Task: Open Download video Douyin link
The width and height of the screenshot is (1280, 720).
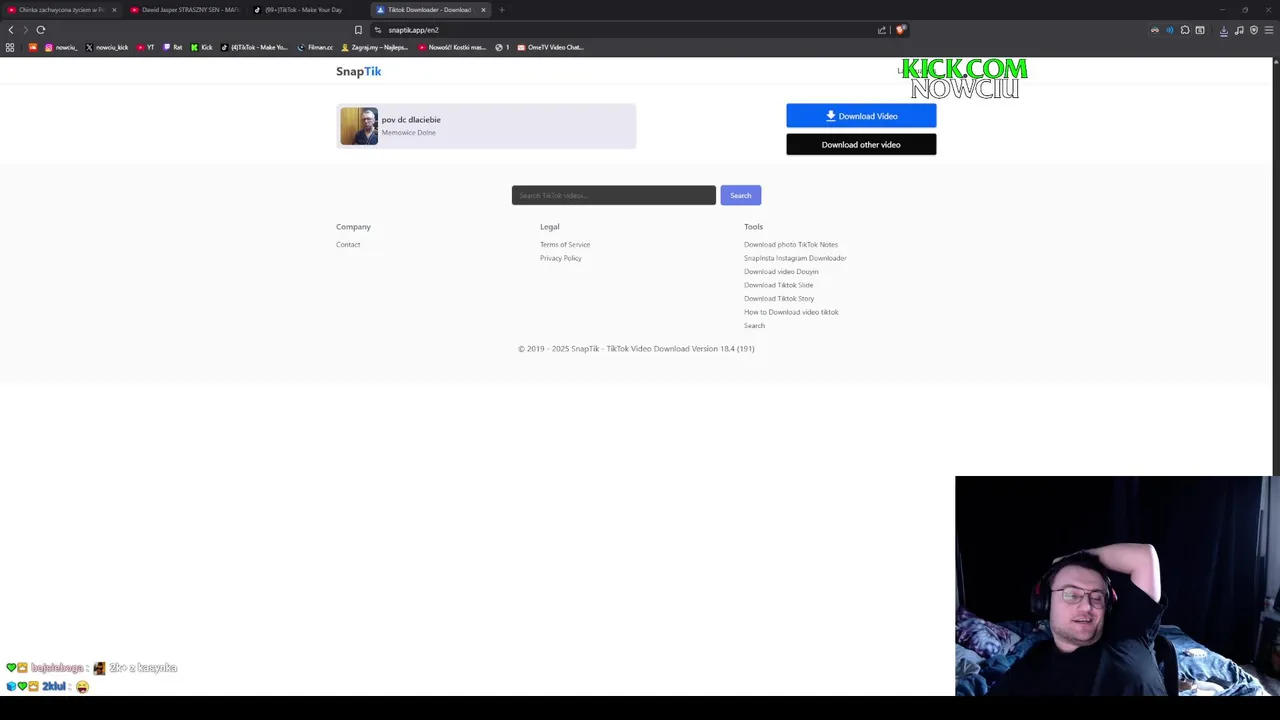Action: click(x=781, y=271)
